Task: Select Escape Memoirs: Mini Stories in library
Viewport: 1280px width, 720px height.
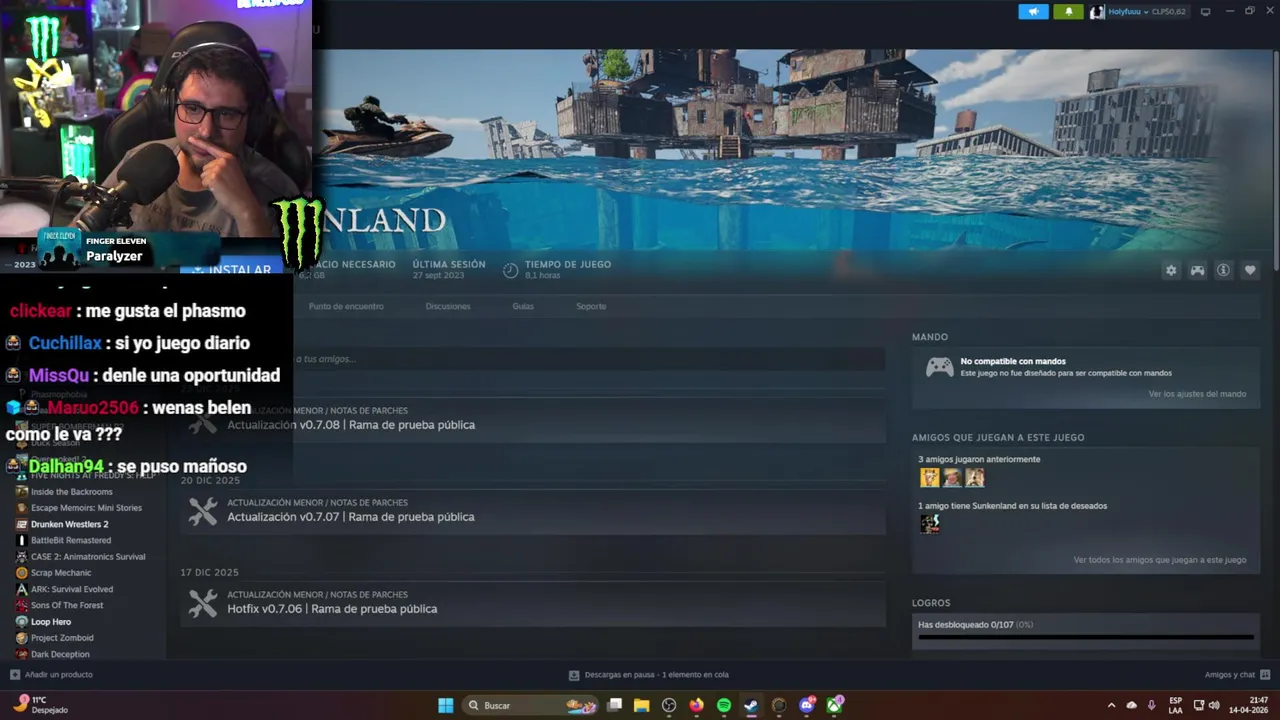Action: tap(86, 508)
